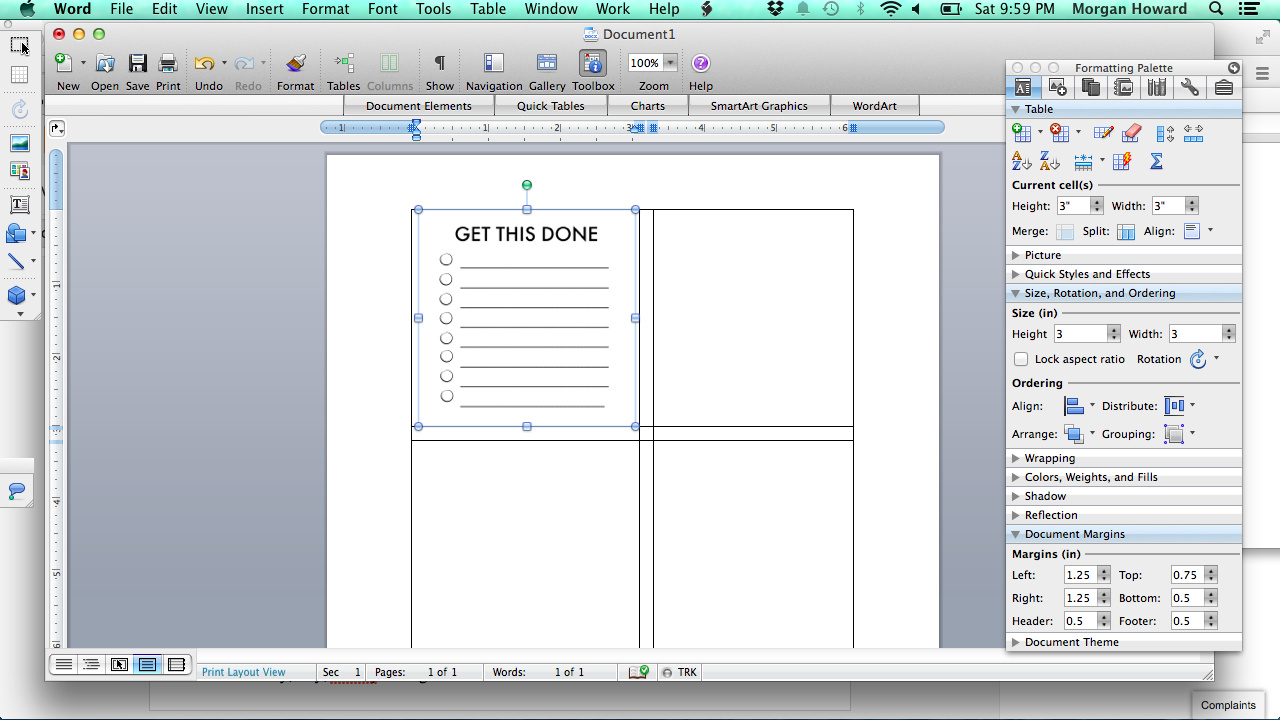Click the spelling check status icon

click(x=639, y=672)
